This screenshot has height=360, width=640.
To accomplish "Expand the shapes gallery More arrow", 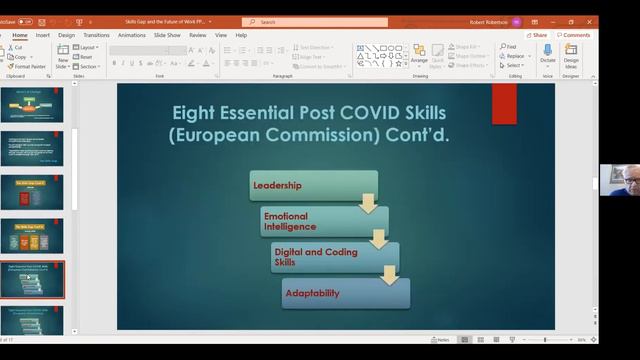I will 406,64.
